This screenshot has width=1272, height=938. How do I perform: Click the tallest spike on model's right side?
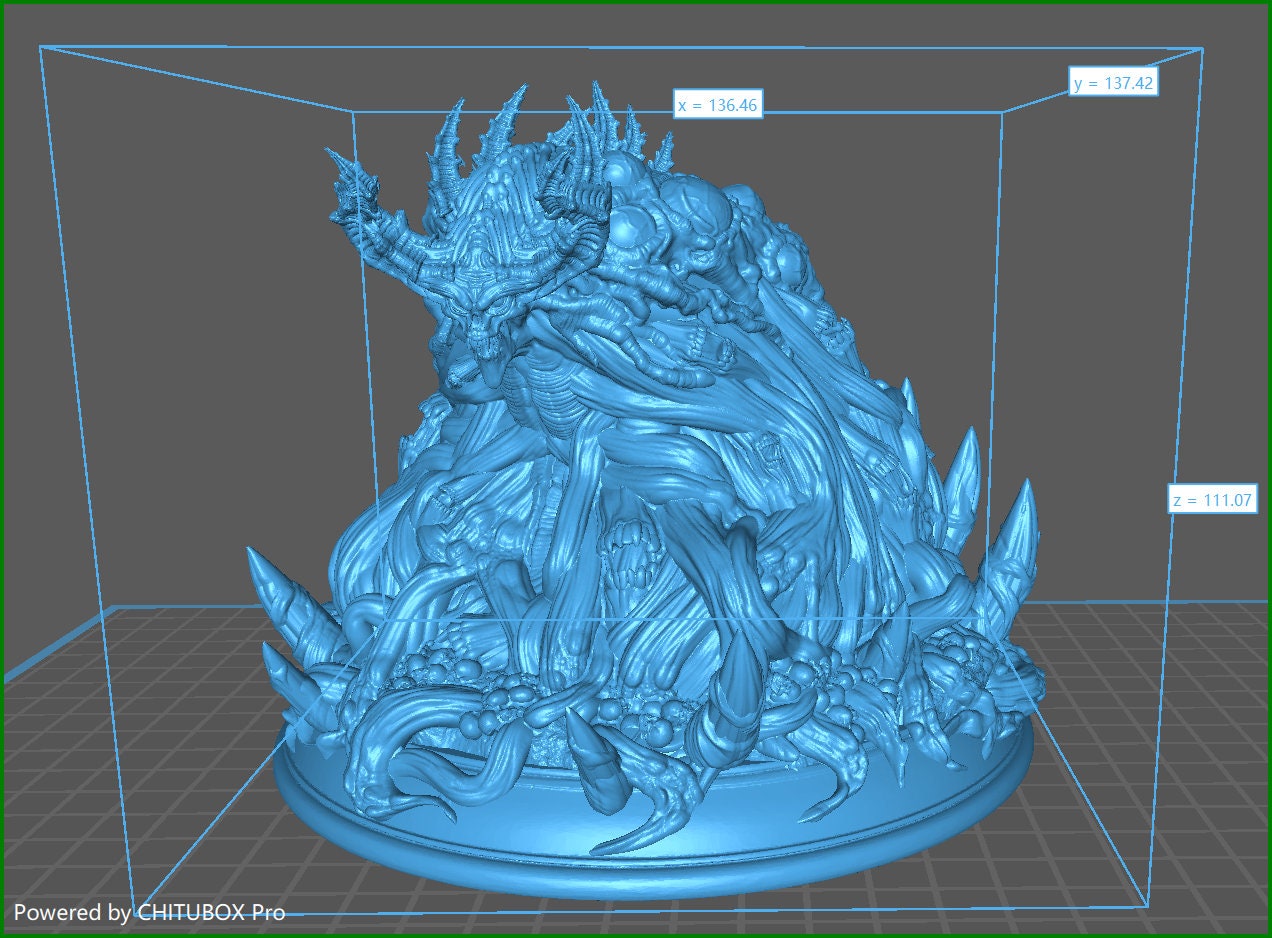(1015, 540)
